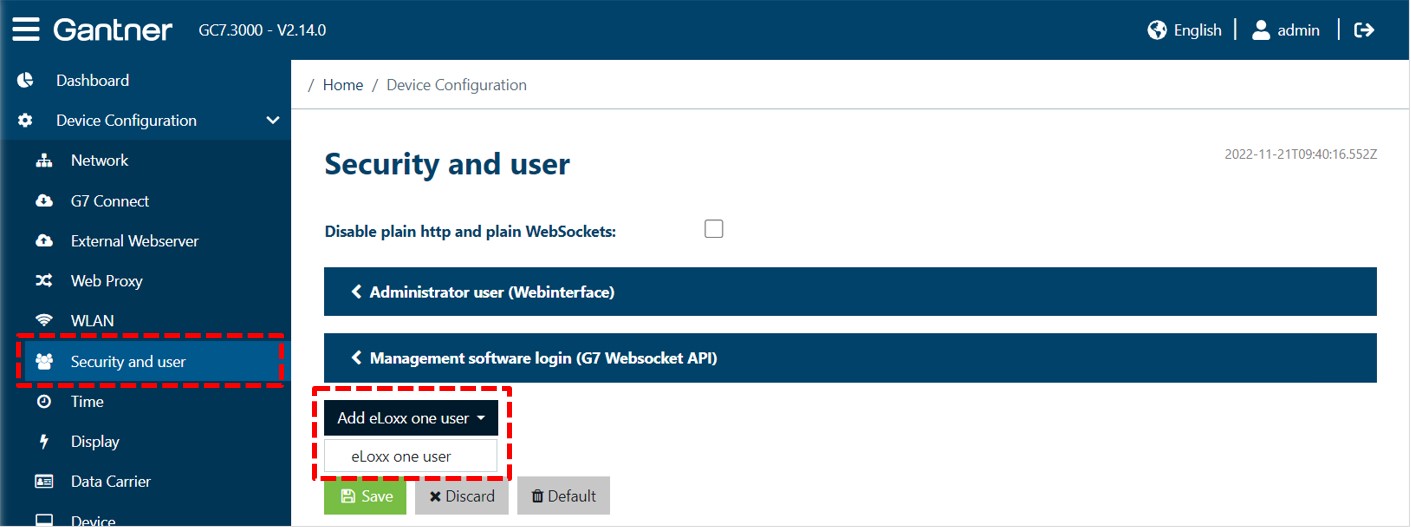The width and height of the screenshot is (1411, 527).
Task: Click Device Configuration breadcrumb
Action: pyautogui.click(x=456, y=85)
